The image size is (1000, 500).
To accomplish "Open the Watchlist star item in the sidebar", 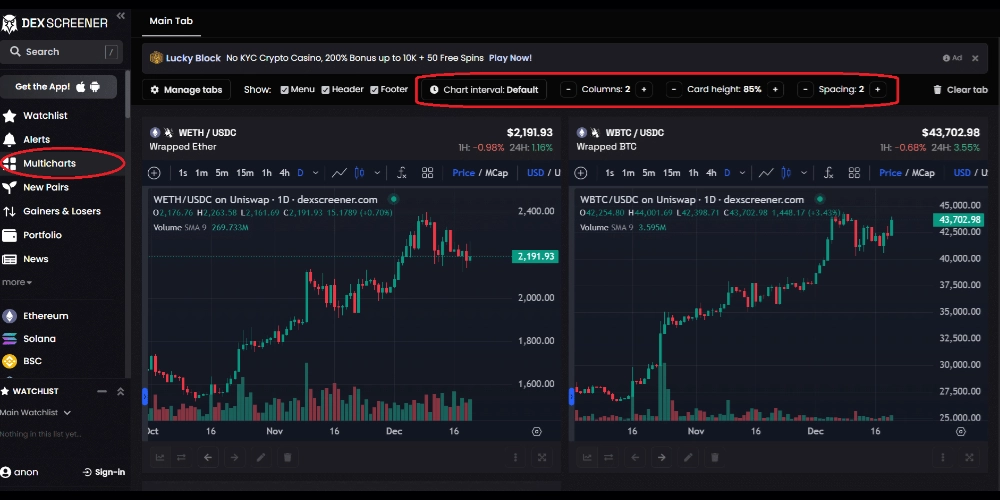I will coord(35,115).
